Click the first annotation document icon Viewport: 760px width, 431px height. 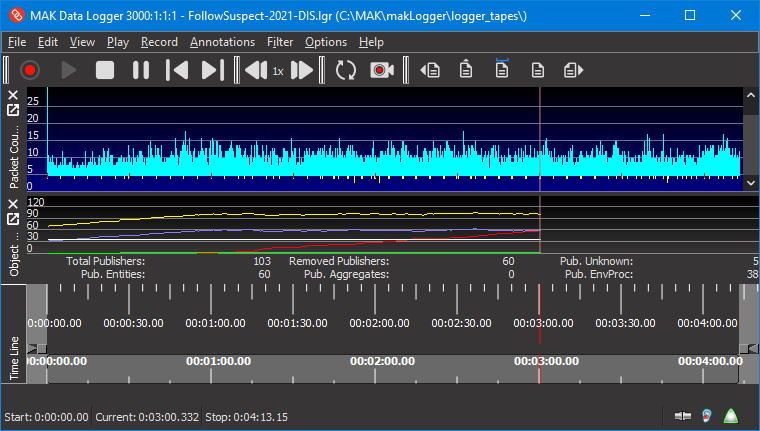point(431,70)
